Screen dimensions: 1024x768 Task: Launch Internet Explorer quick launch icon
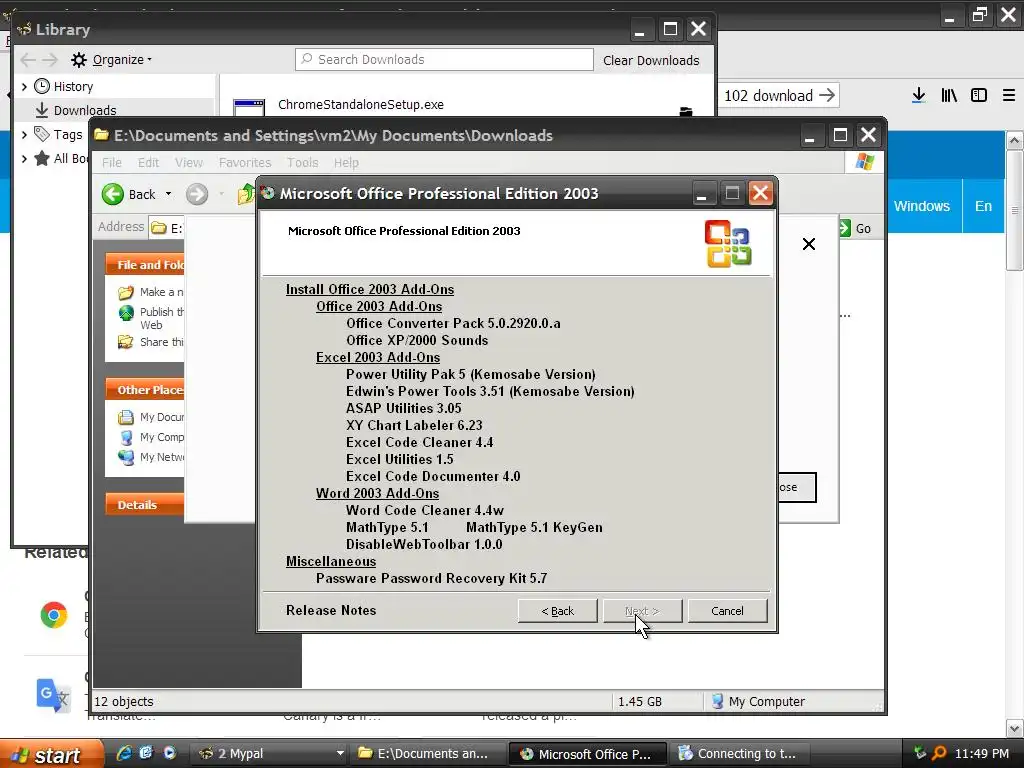(x=123, y=753)
